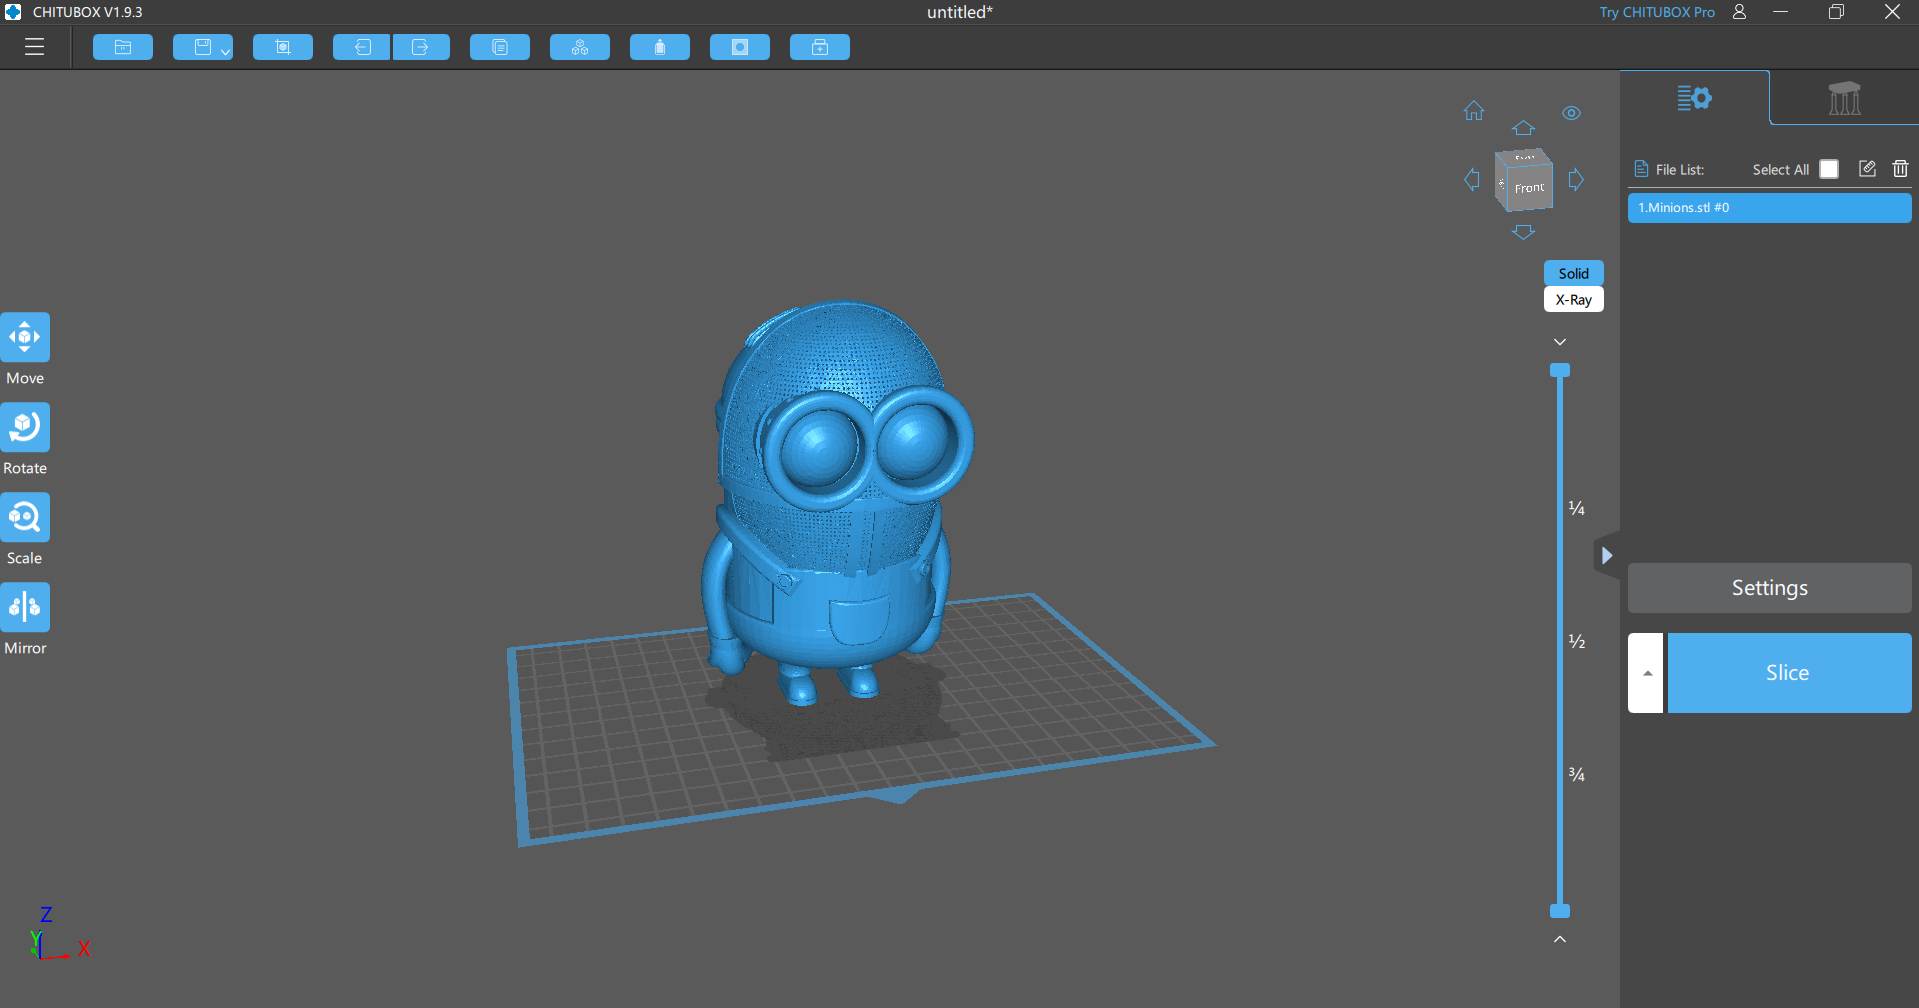Screen dimensions: 1919x1008
Task: Reset view with the home icon
Action: [x=1474, y=111]
